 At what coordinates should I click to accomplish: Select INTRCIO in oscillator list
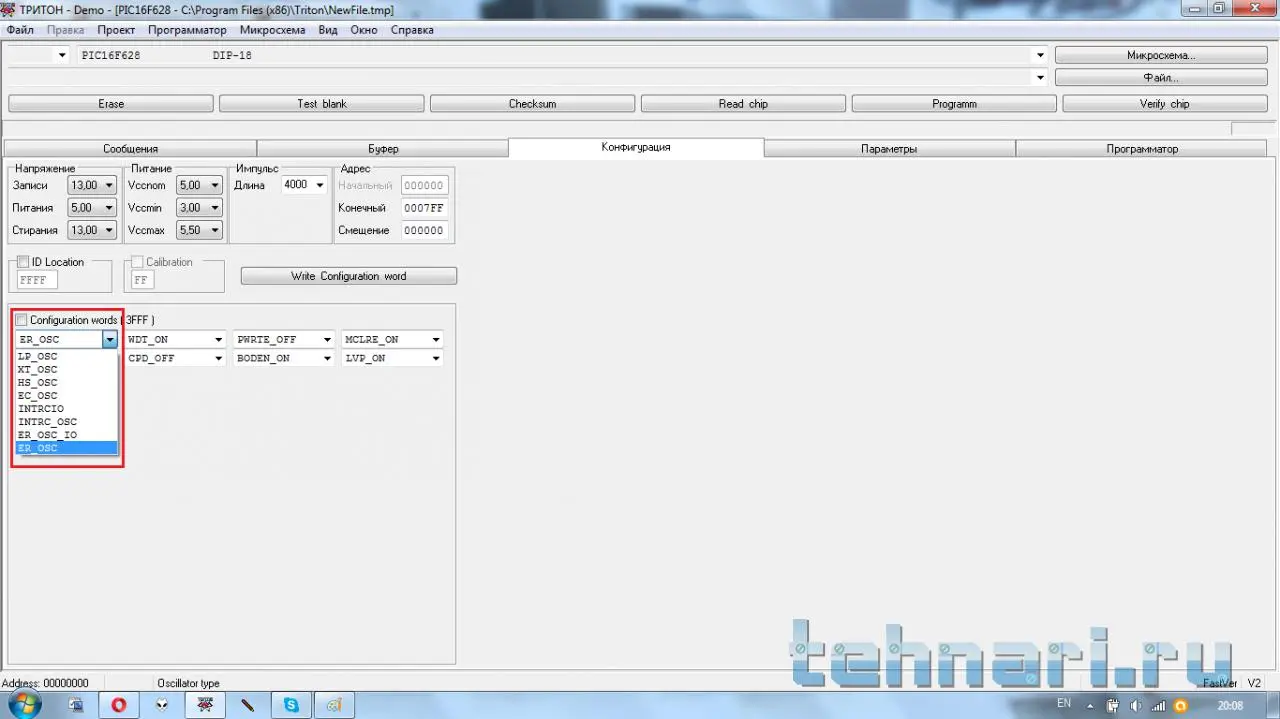[x=67, y=409]
